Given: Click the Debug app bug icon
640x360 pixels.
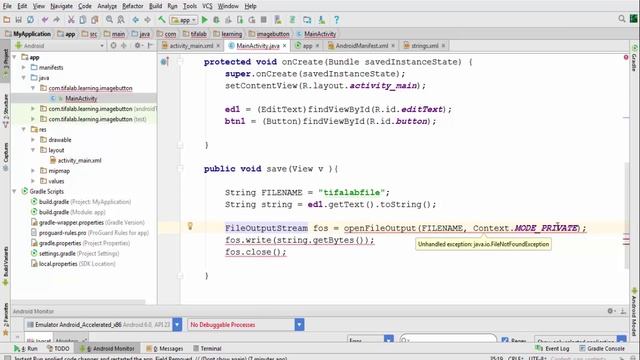Looking at the screenshot, I should 216,20.
